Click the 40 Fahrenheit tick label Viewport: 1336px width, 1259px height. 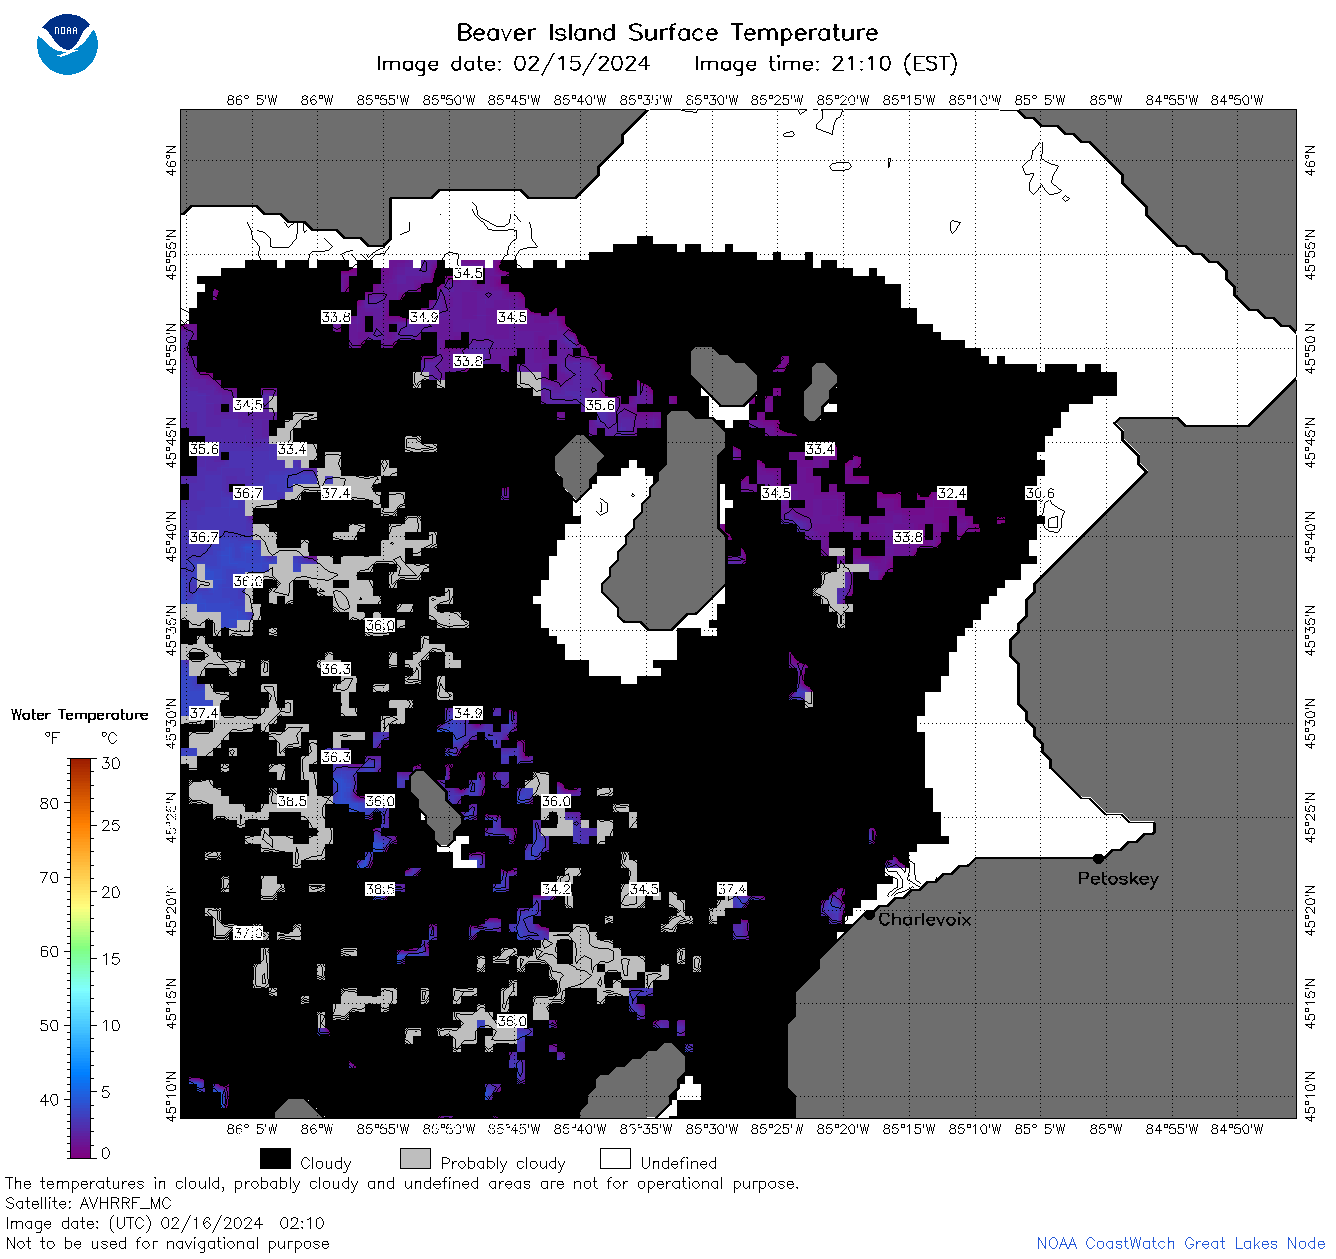click(x=50, y=1099)
